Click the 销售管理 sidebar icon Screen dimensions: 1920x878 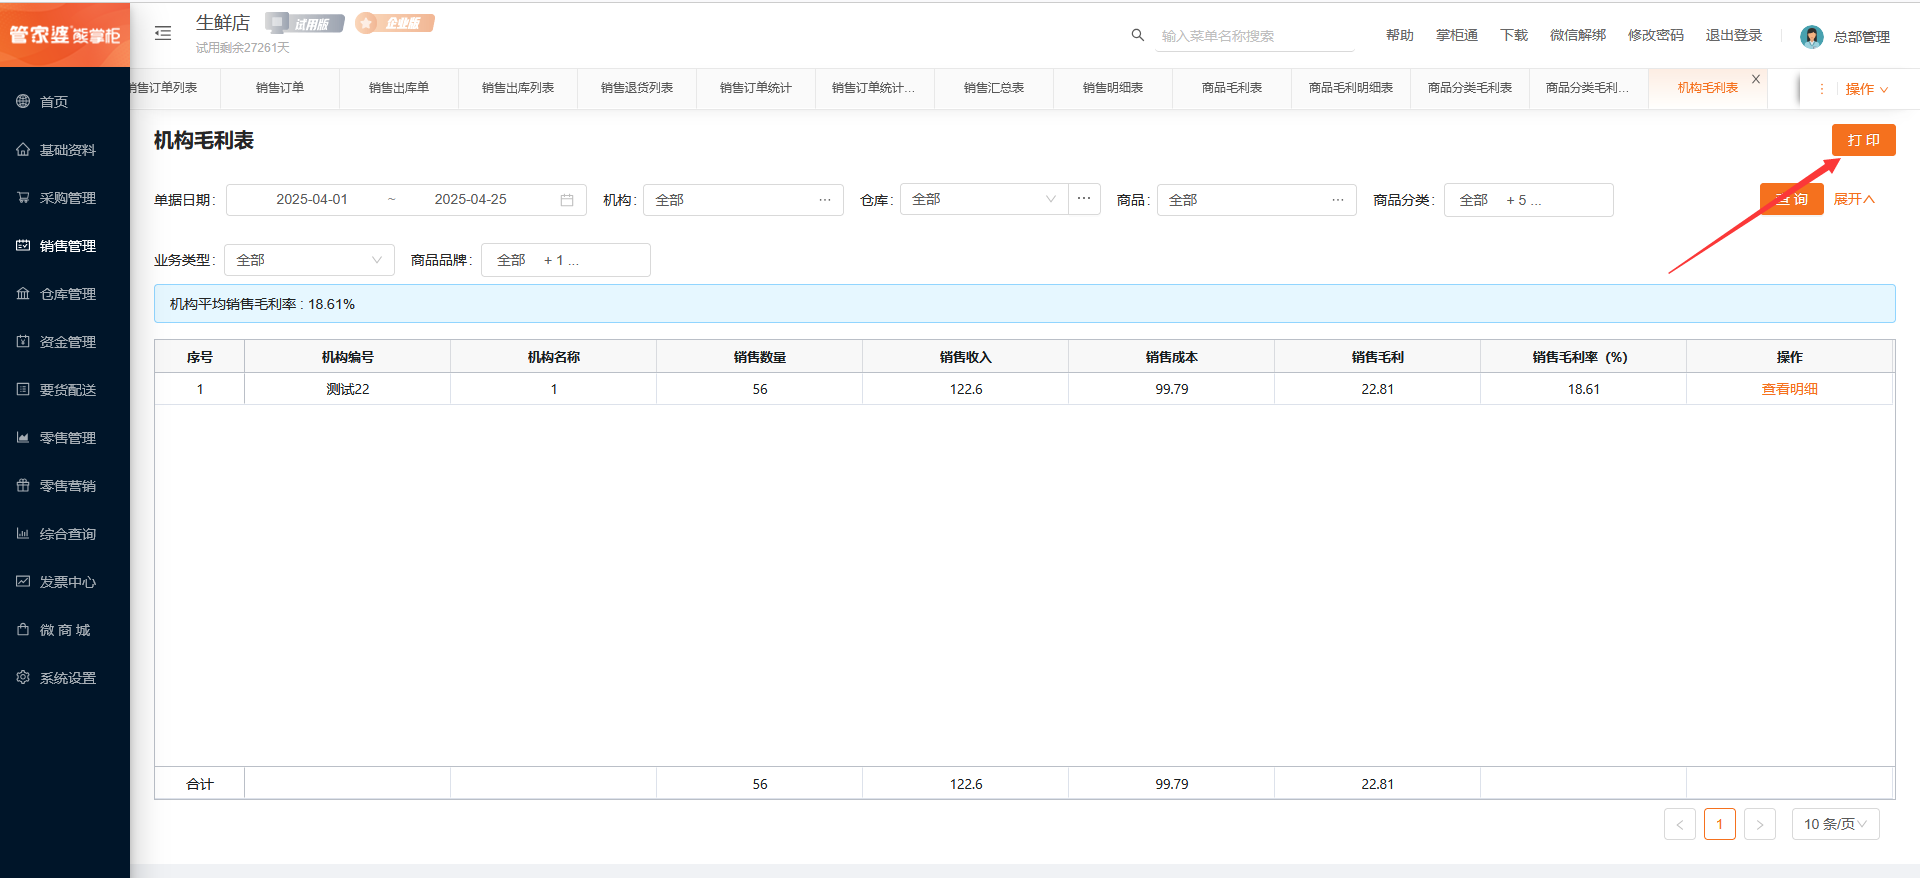pos(23,246)
